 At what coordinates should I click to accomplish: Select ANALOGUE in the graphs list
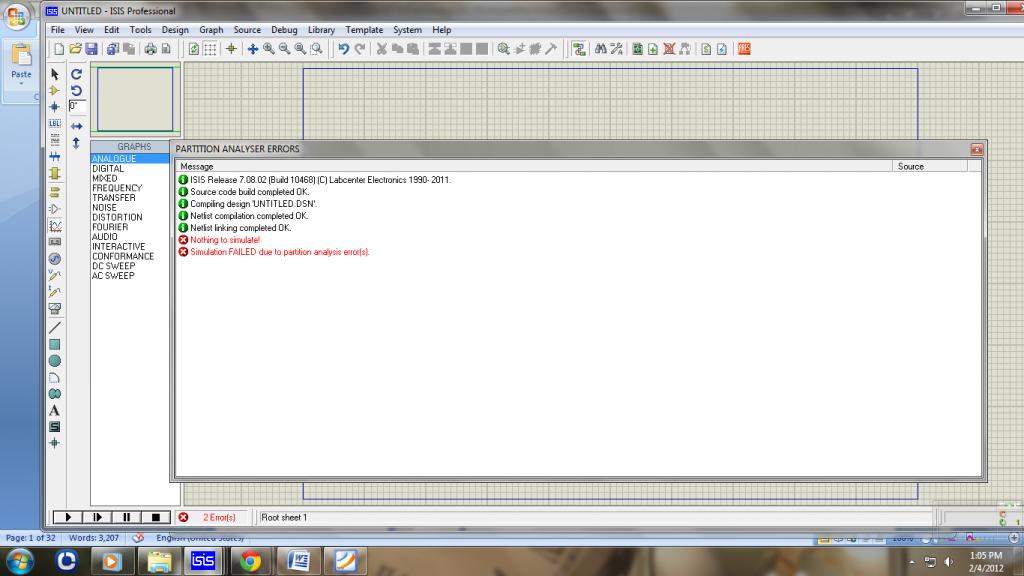coord(130,159)
